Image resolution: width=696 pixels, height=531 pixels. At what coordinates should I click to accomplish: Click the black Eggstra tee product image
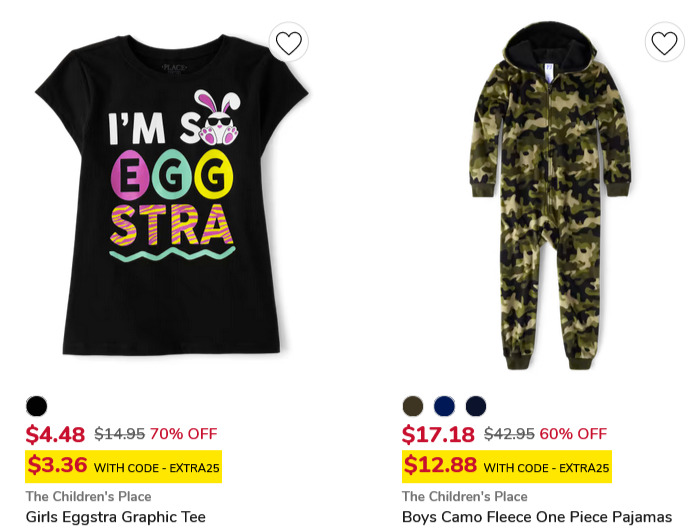[171, 194]
